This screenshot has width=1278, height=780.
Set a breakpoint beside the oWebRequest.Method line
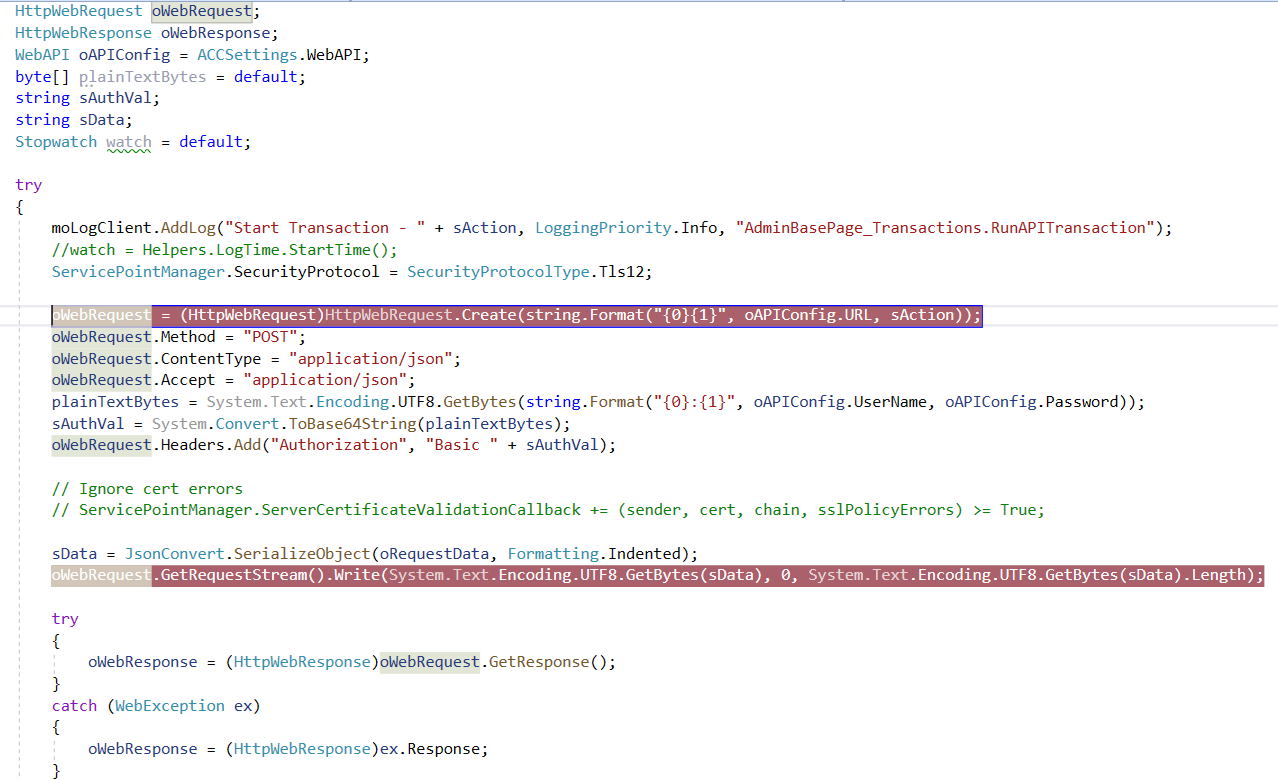tap(8, 336)
